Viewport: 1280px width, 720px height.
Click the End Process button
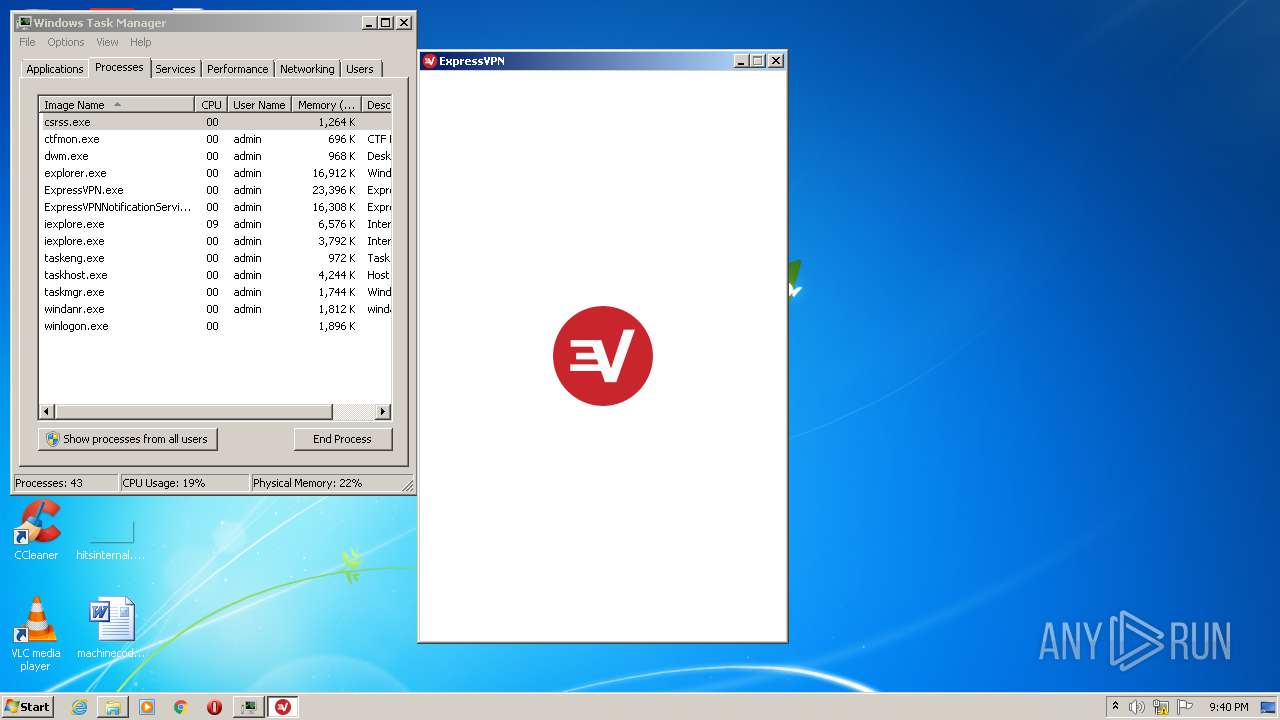pyautogui.click(x=342, y=439)
